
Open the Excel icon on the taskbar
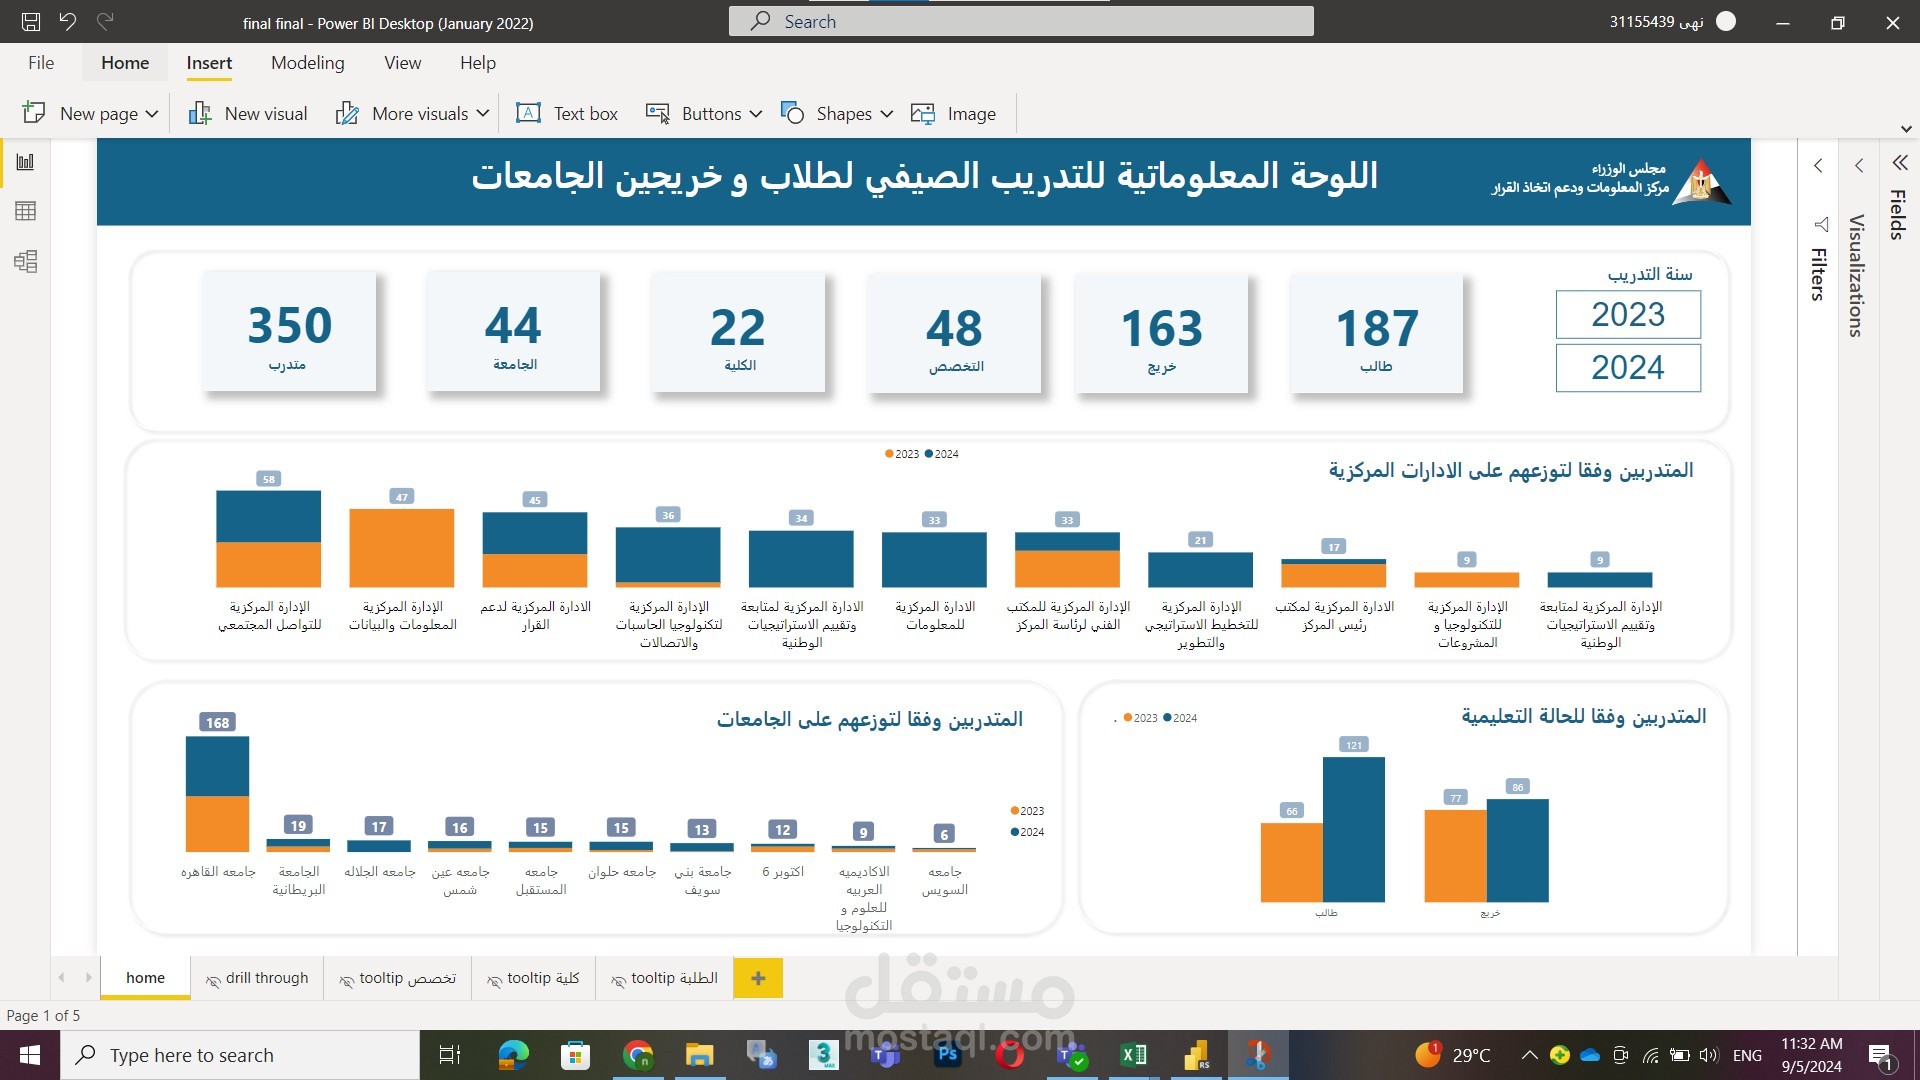pyautogui.click(x=1132, y=1054)
